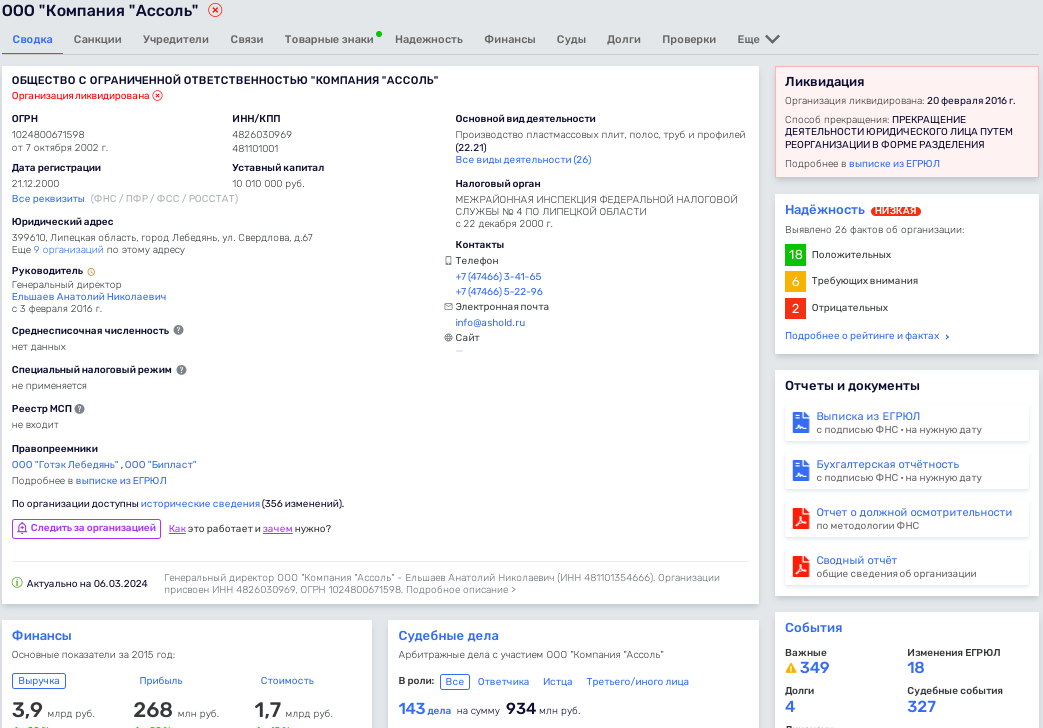
Task: Open the 143 дела link
Action: (424, 709)
